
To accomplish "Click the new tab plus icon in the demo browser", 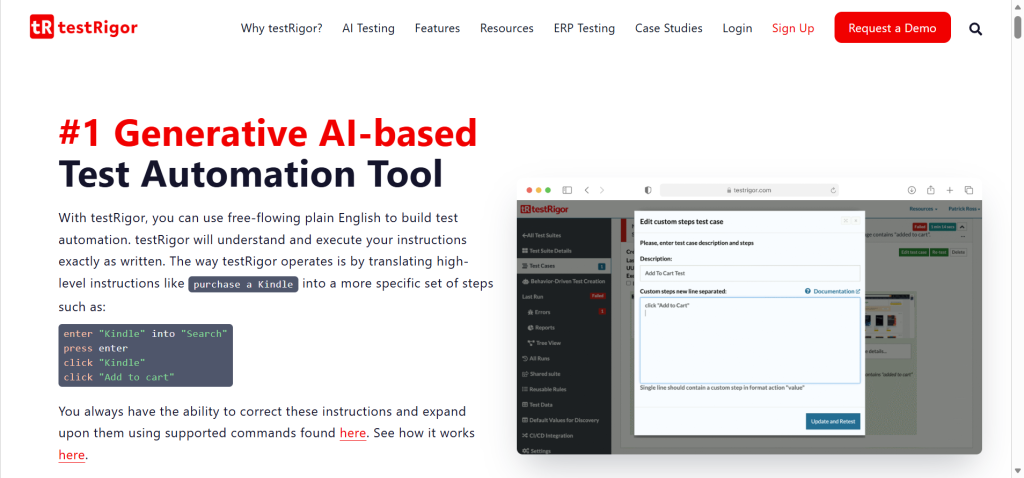I will point(949,190).
